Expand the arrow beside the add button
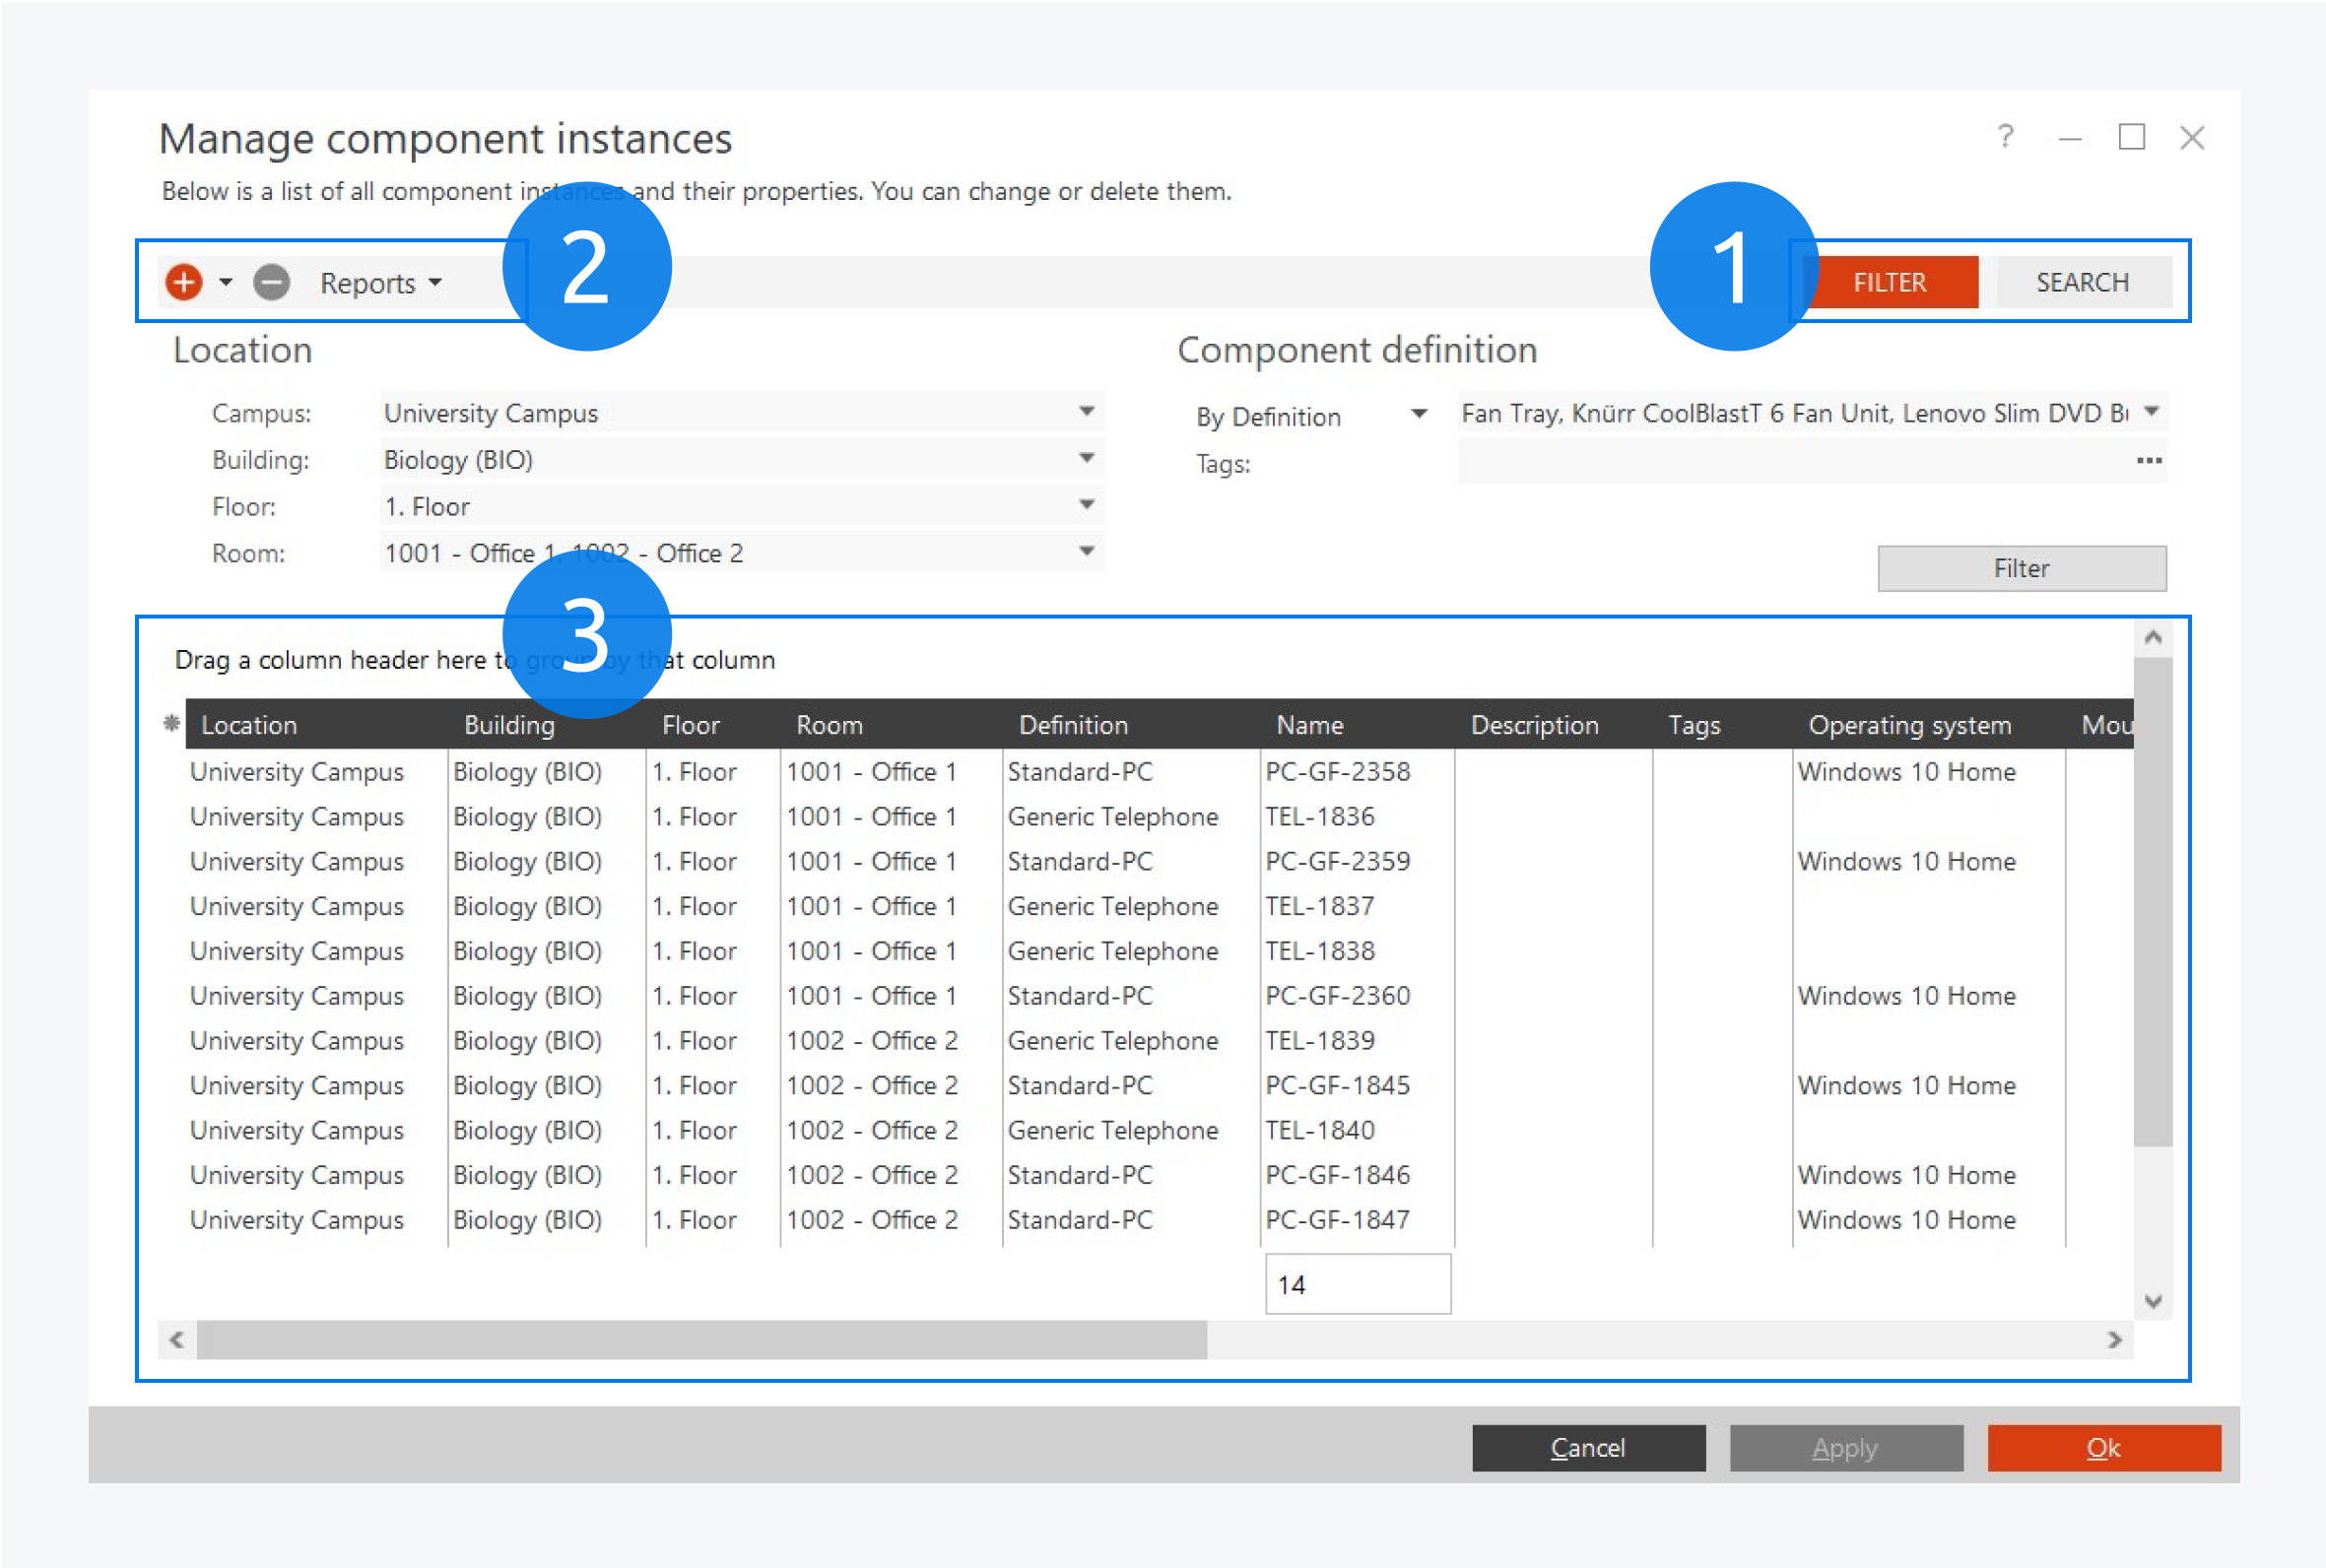Viewport: 2326px width, 1568px height. (x=226, y=282)
